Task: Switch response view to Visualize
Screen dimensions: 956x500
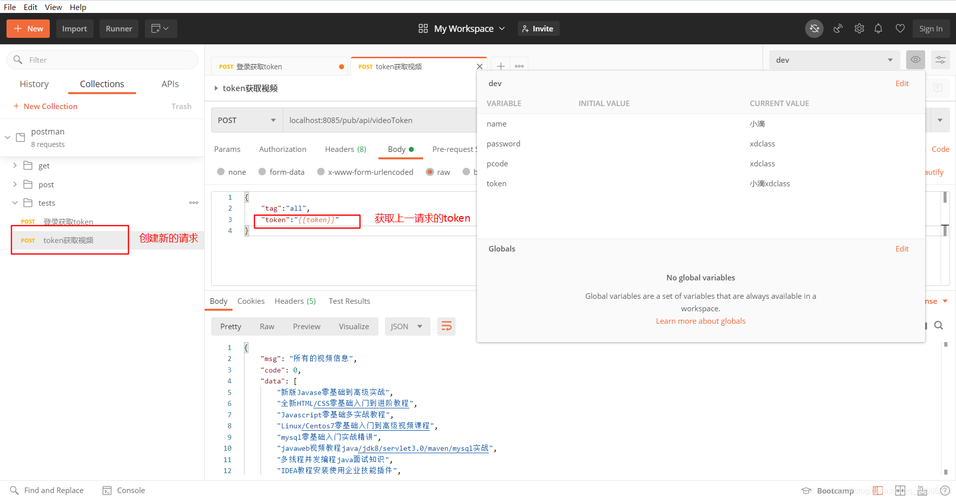Action: point(354,326)
